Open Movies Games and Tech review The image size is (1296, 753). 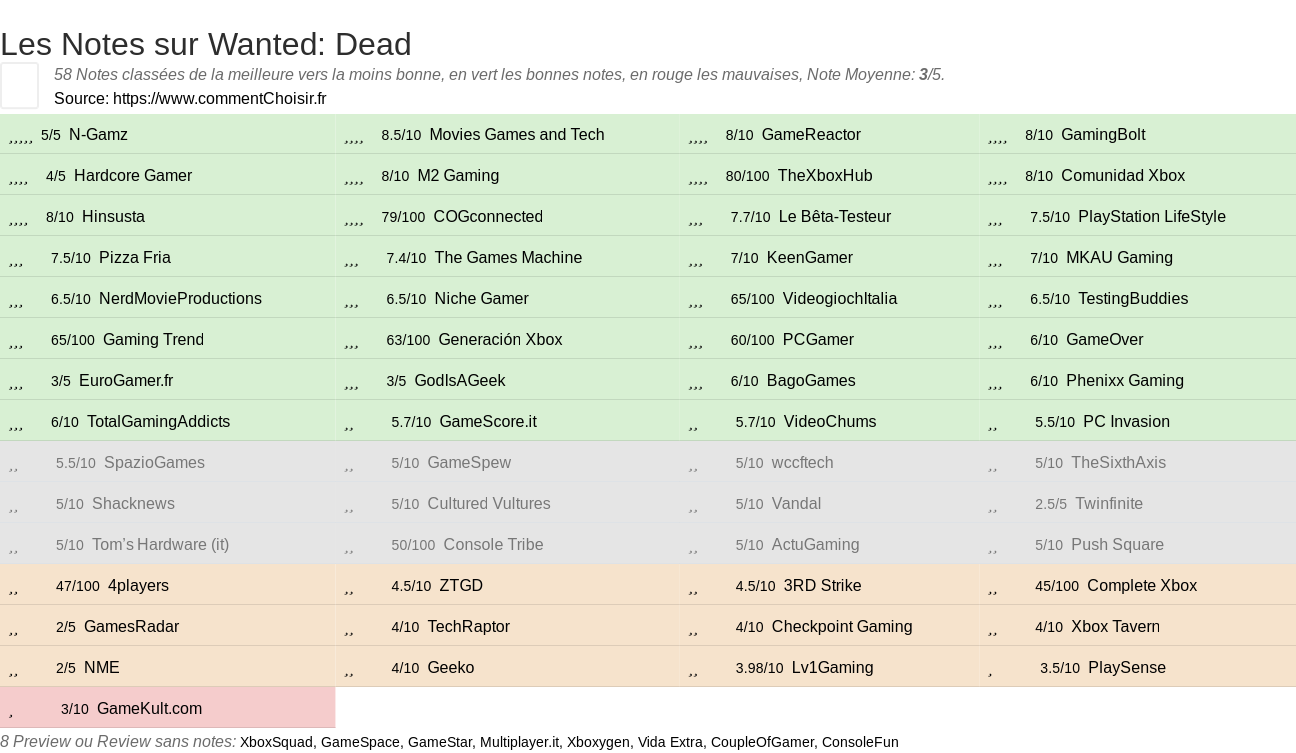coord(517,134)
